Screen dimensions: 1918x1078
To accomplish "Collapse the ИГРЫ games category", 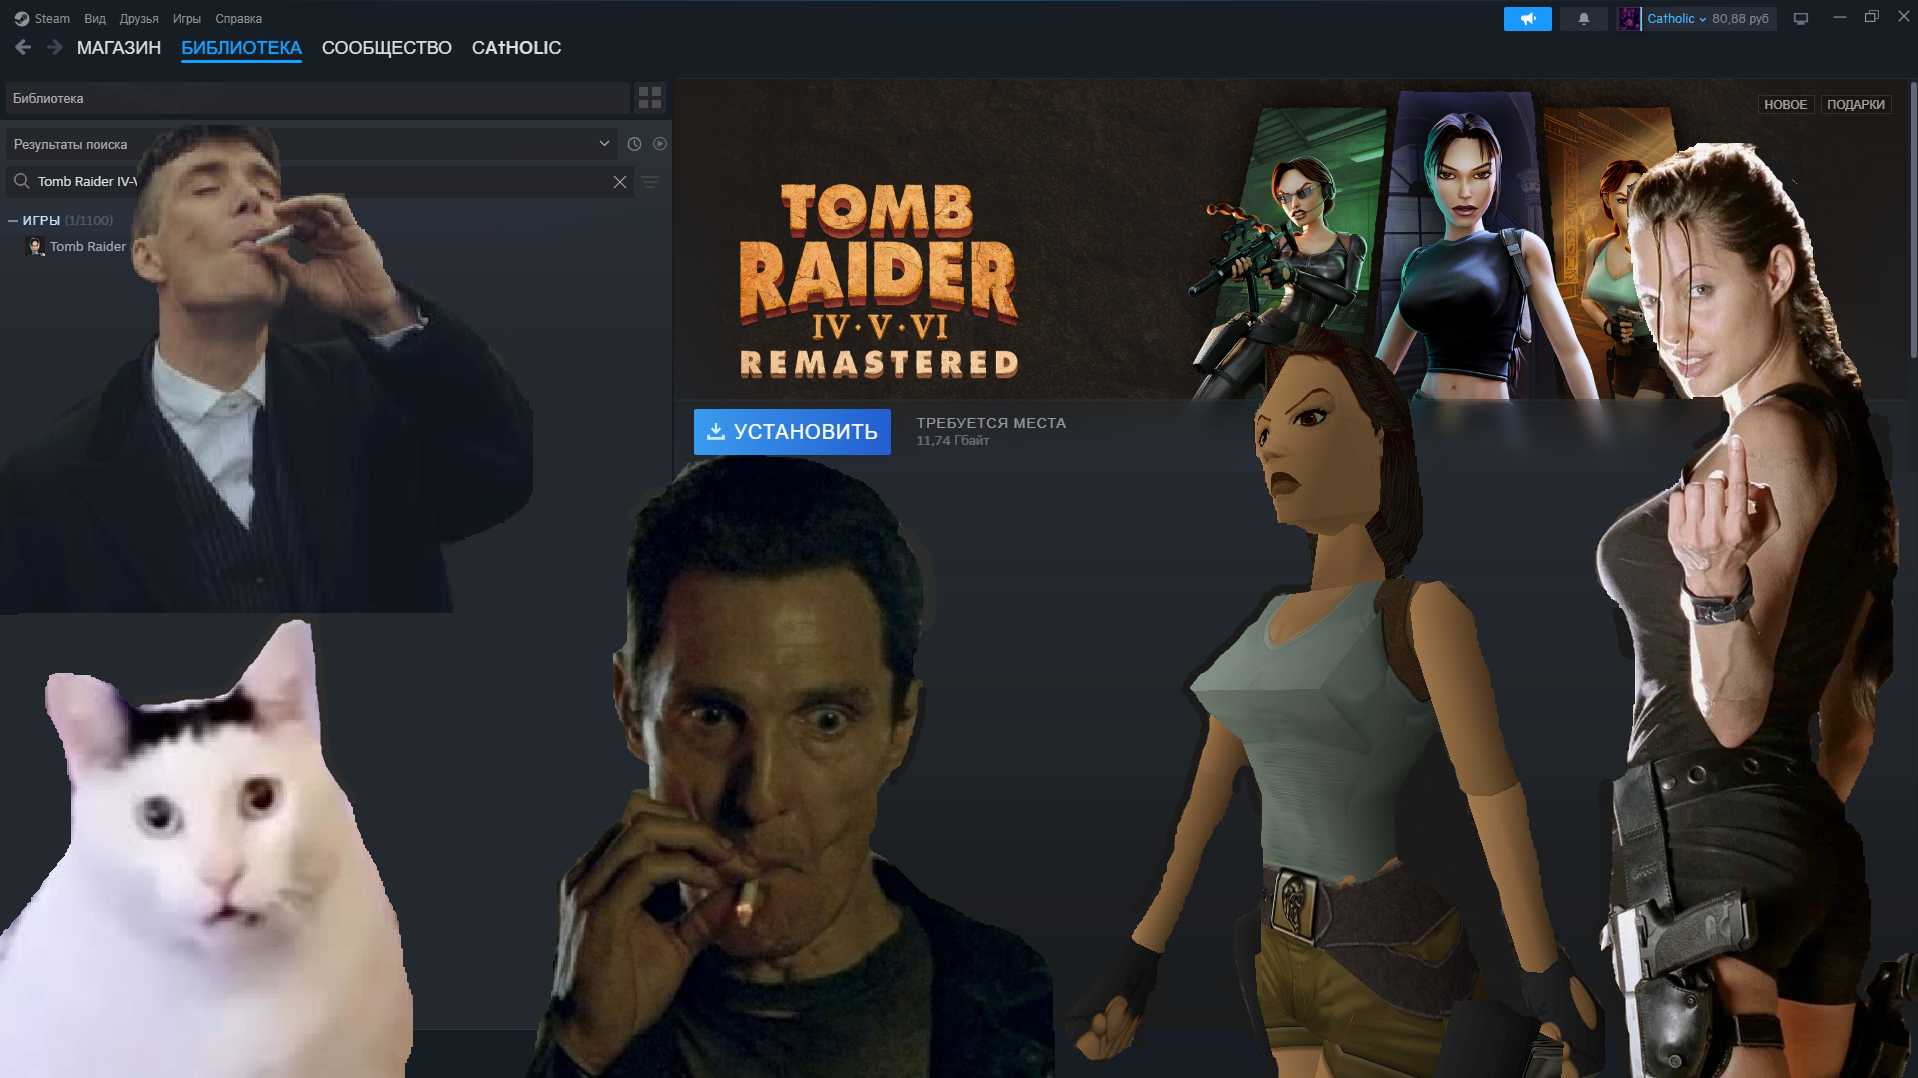I will click(x=13, y=220).
